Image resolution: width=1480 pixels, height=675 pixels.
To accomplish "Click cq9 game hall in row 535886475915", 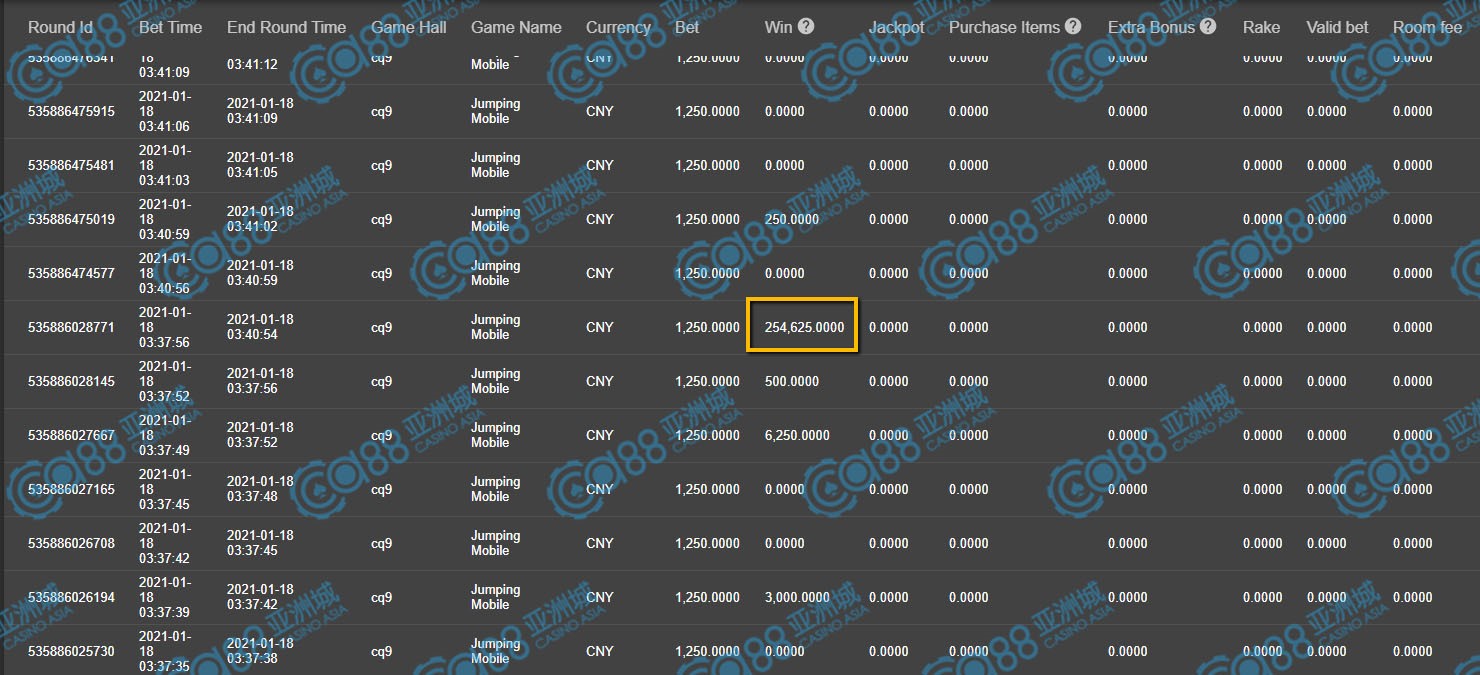I will [x=381, y=111].
